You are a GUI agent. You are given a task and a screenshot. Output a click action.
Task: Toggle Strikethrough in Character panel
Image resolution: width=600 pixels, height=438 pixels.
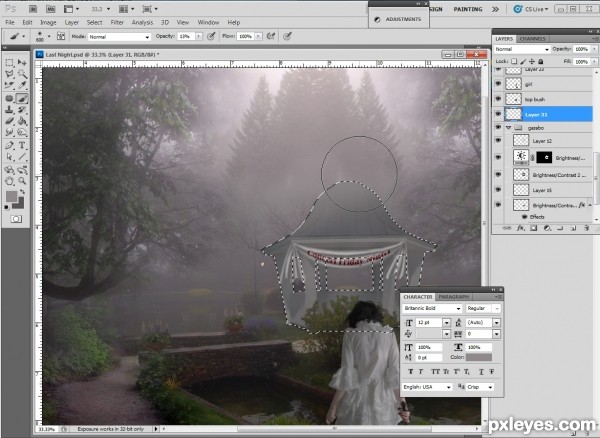(492, 371)
